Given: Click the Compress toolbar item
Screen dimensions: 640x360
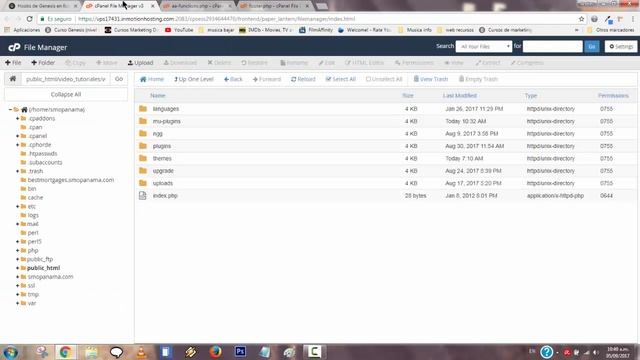Looking at the screenshot, I should [527, 63].
